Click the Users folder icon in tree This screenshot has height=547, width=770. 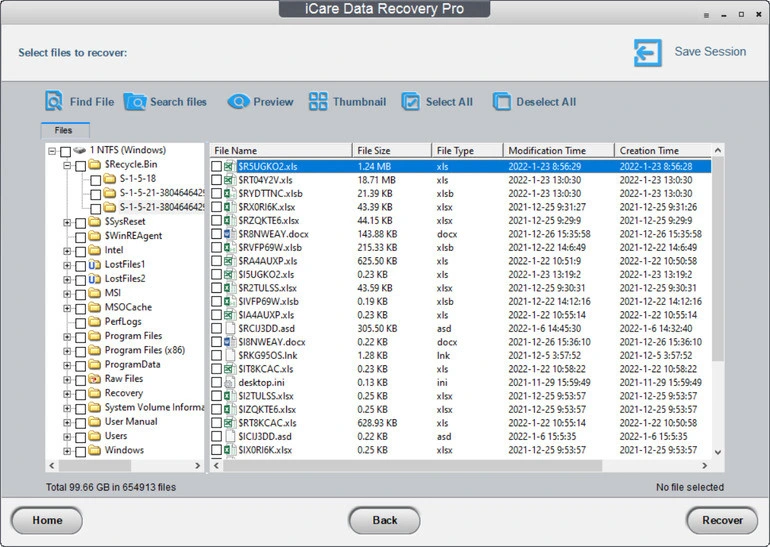94,436
